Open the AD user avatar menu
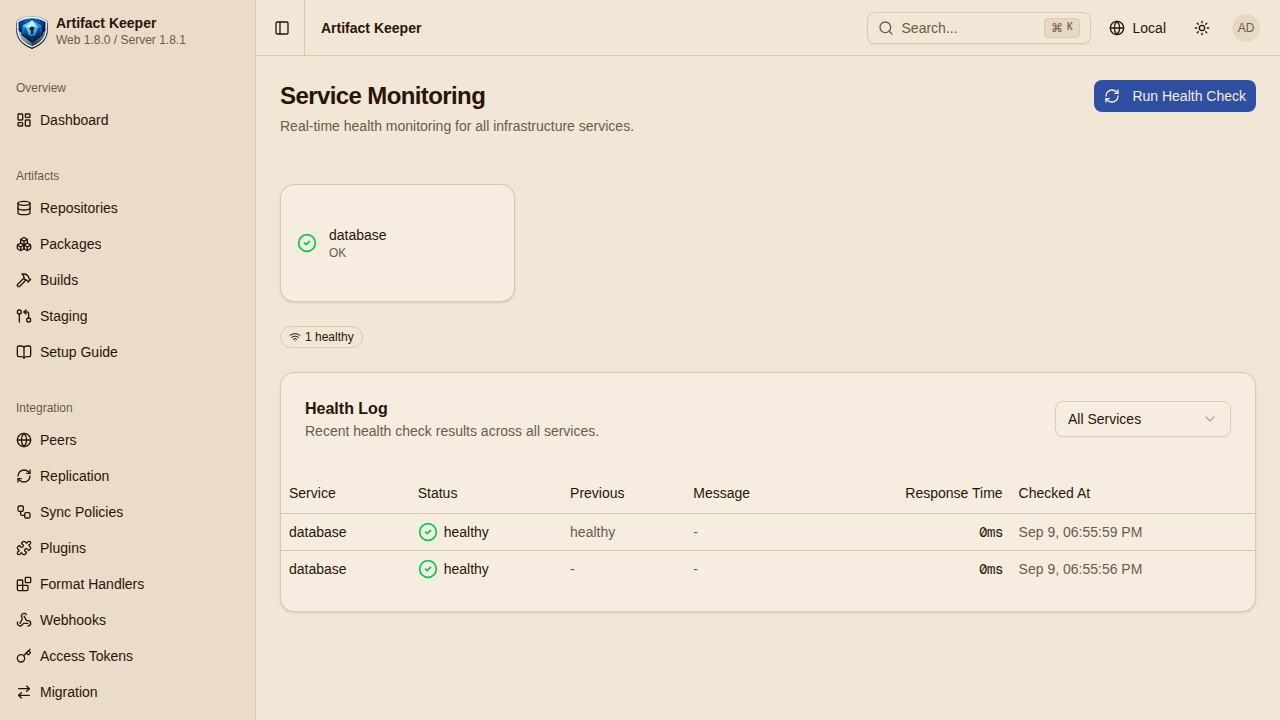 (1246, 28)
